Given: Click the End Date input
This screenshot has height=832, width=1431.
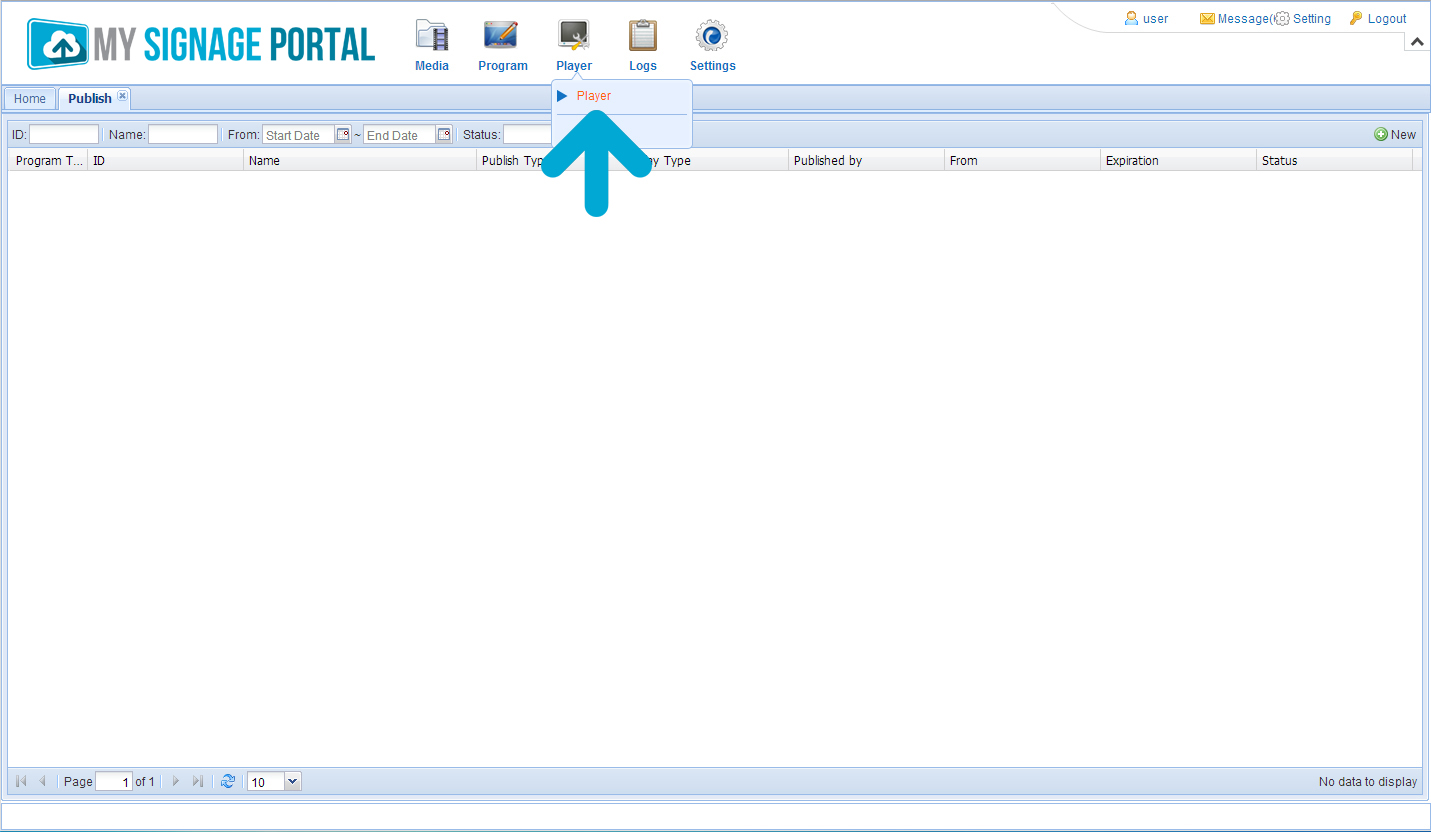Looking at the screenshot, I should click(399, 135).
